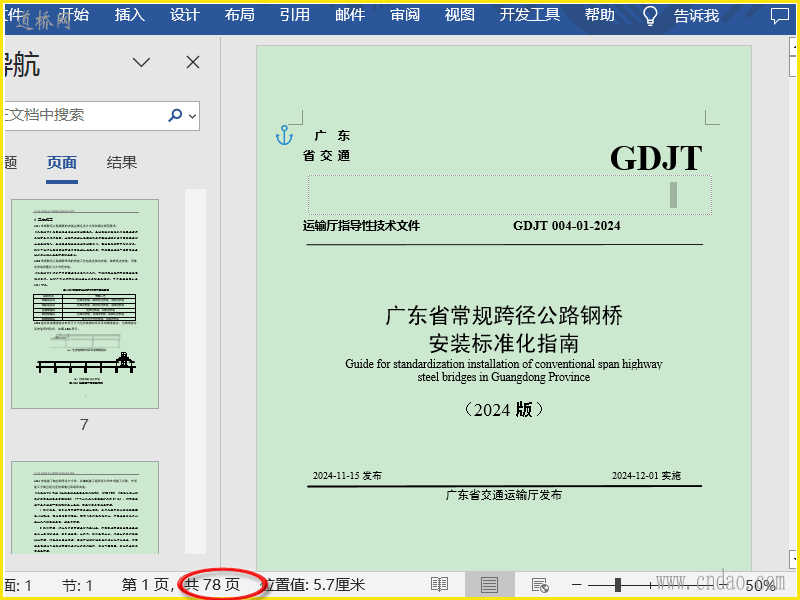
Task: Click the anchor icon on the page
Action: point(284,136)
